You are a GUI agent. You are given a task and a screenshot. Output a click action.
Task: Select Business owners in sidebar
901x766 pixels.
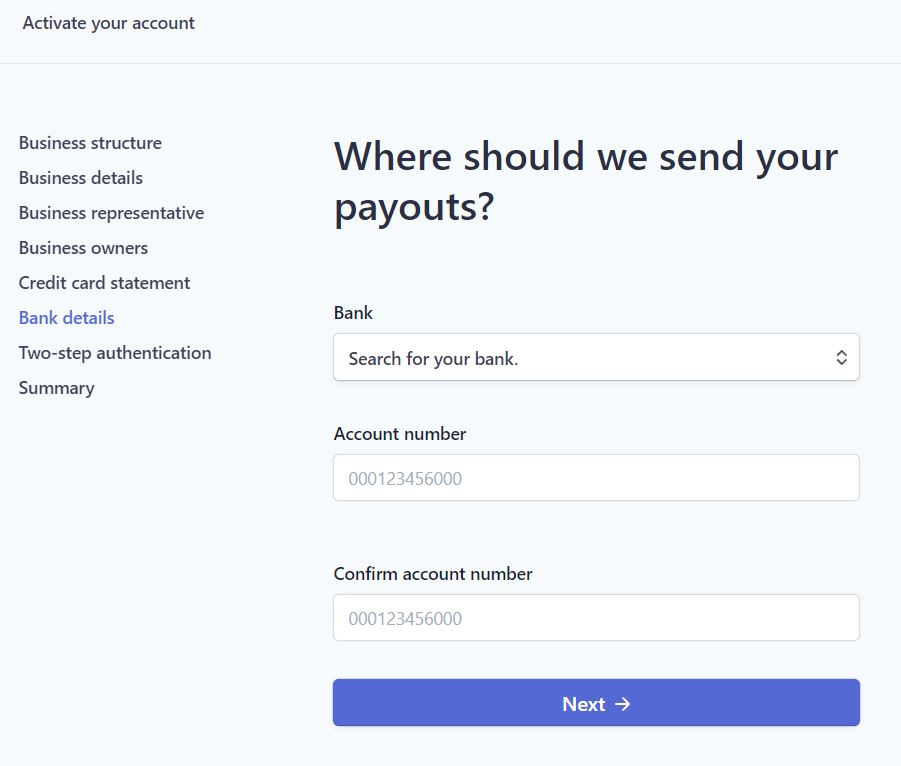[83, 248]
